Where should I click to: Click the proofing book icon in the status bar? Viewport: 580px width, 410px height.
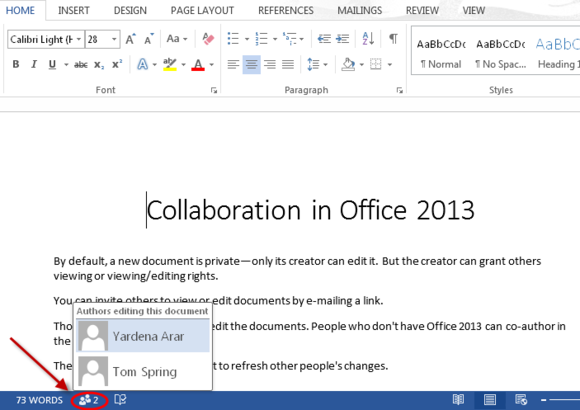[x=120, y=400]
